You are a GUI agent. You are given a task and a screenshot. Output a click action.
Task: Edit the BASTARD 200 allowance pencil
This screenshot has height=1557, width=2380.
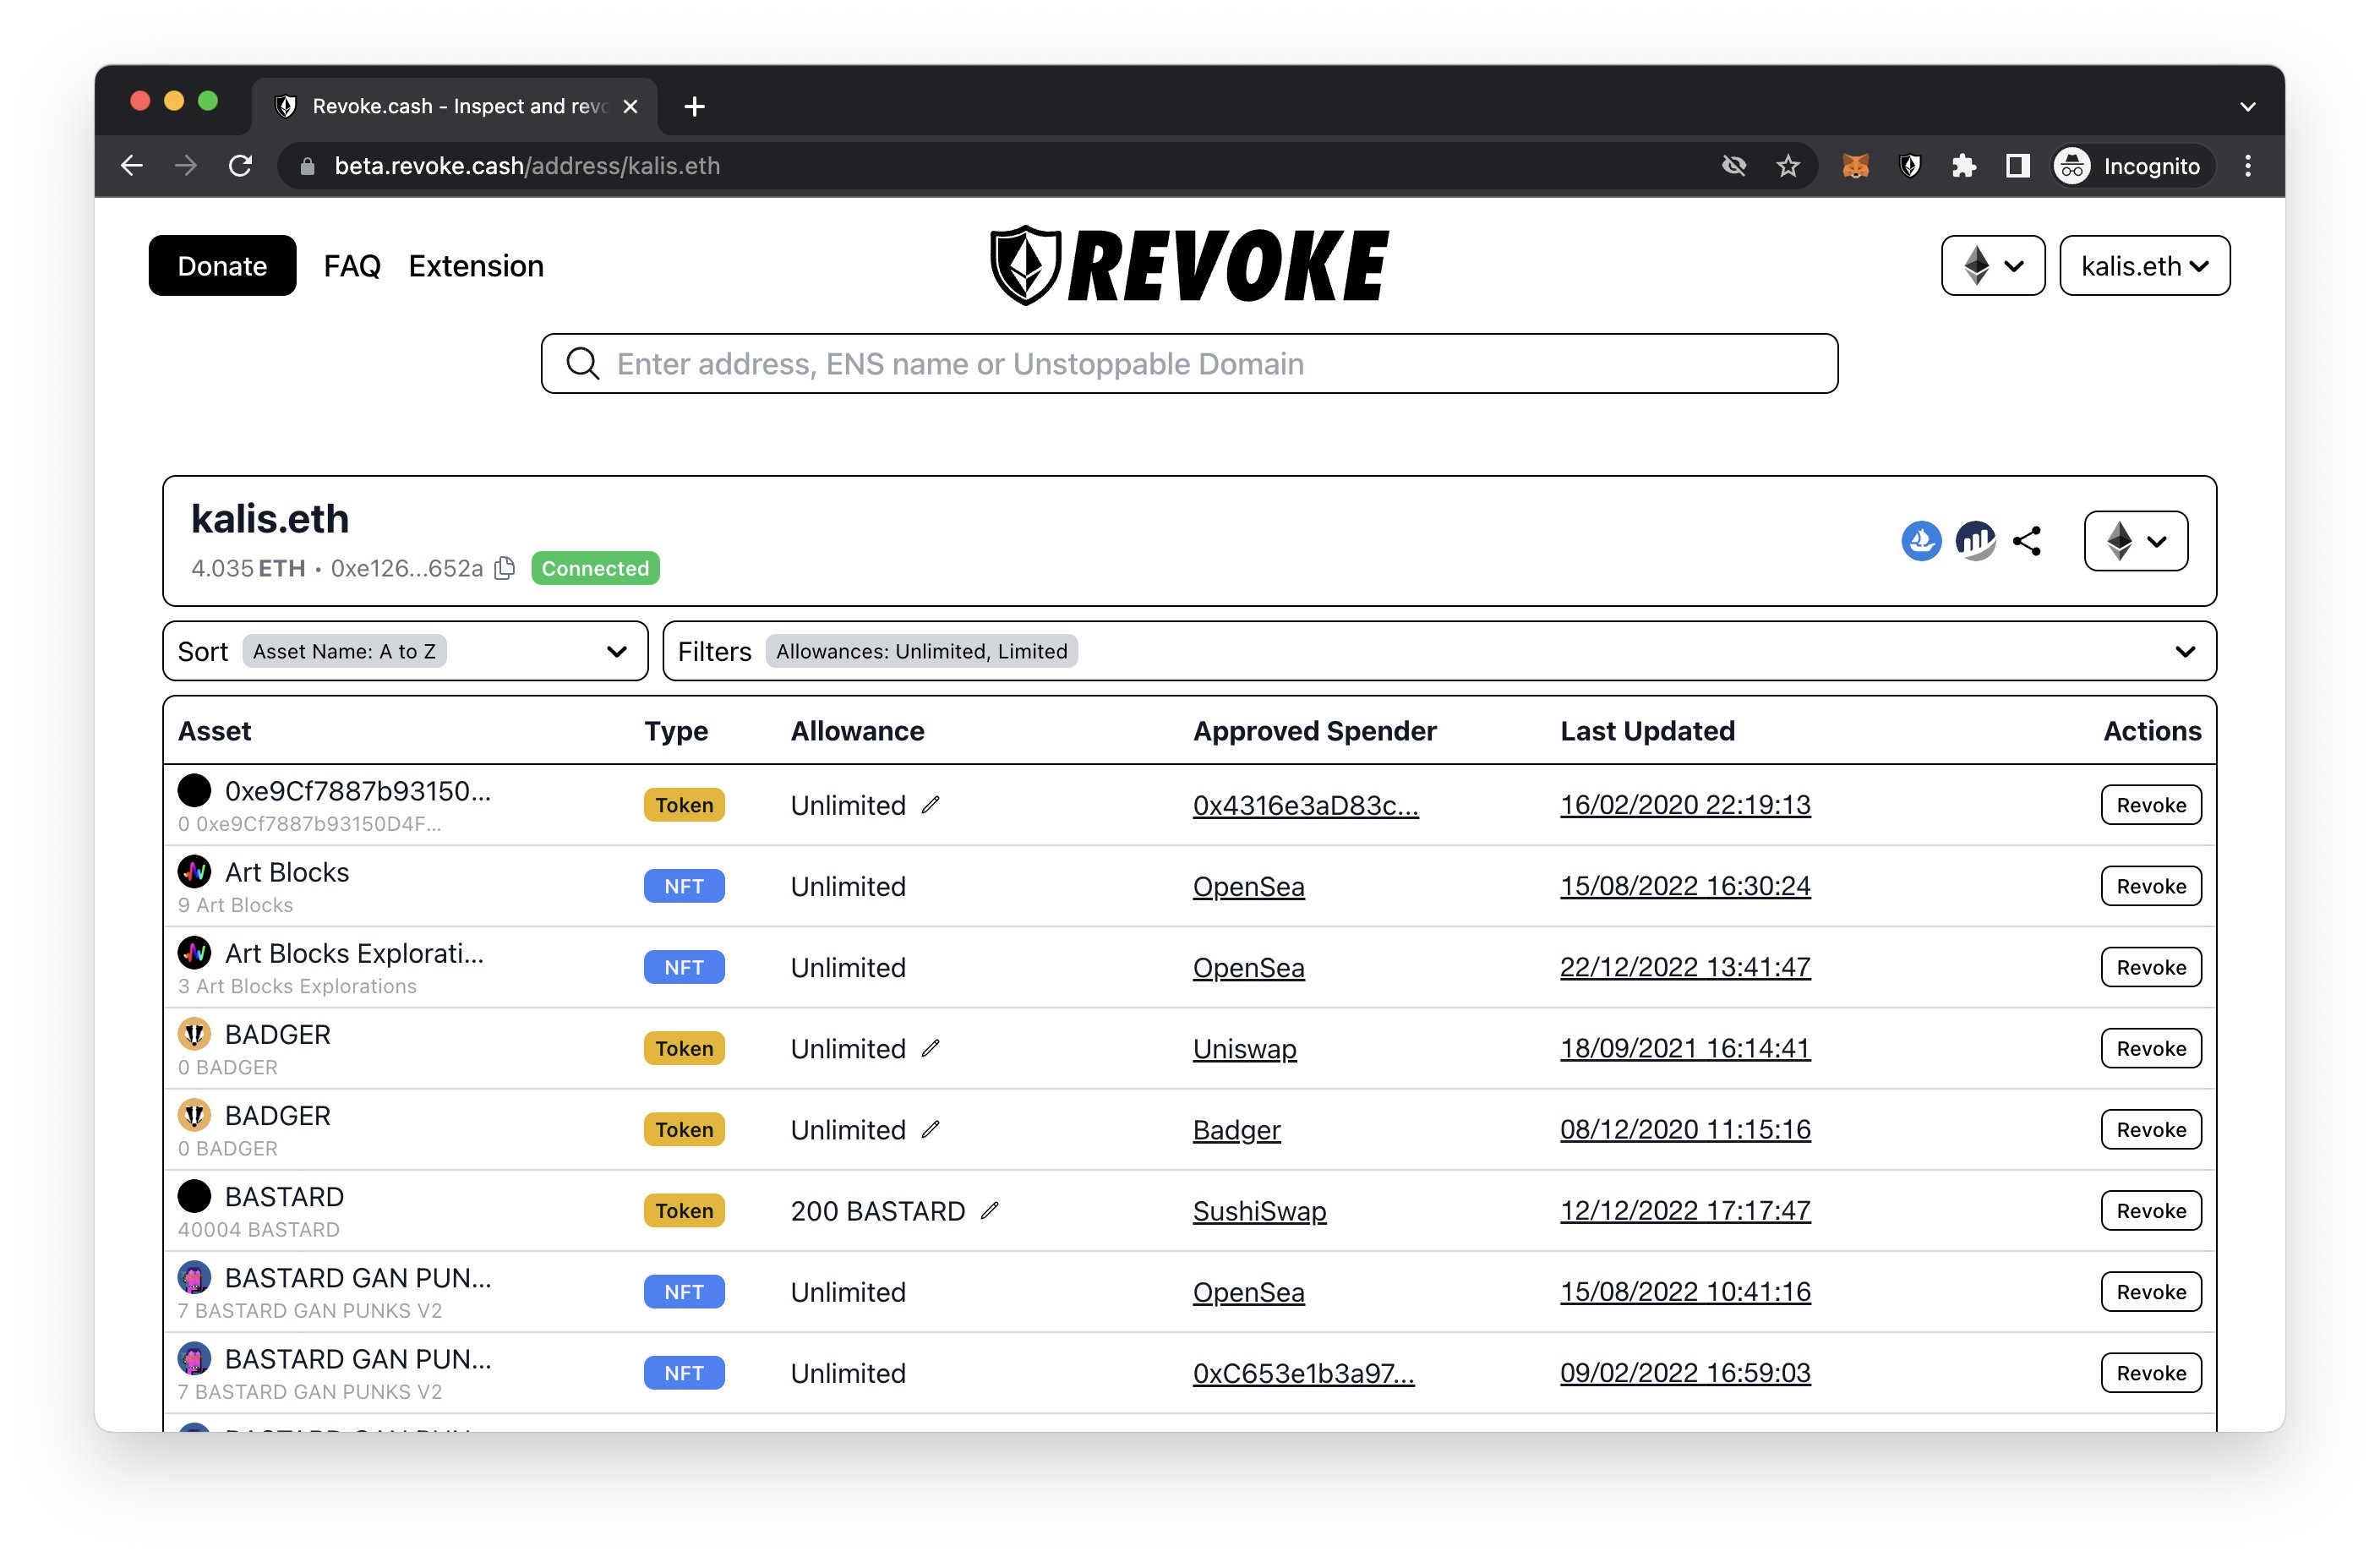tap(990, 1211)
